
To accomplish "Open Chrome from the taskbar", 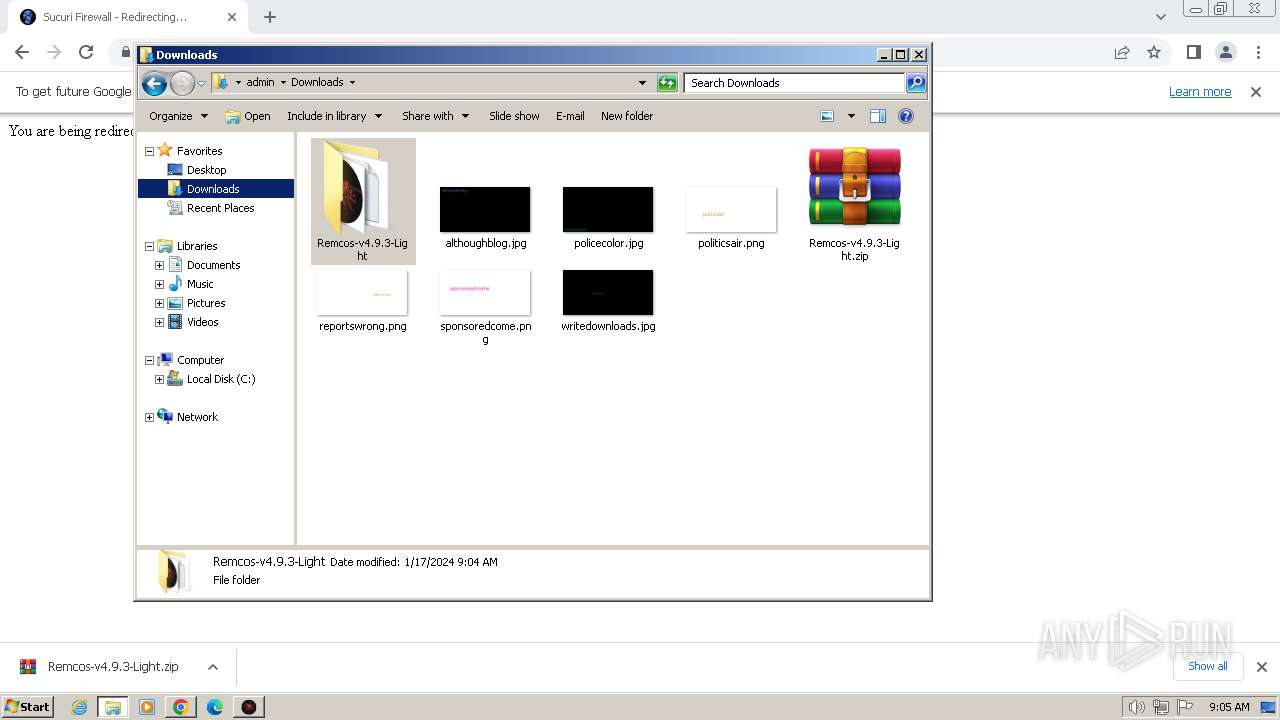I will tap(181, 707).
